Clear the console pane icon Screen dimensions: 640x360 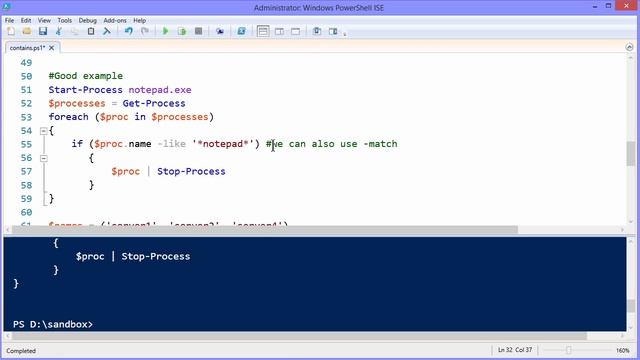point(107,31)
